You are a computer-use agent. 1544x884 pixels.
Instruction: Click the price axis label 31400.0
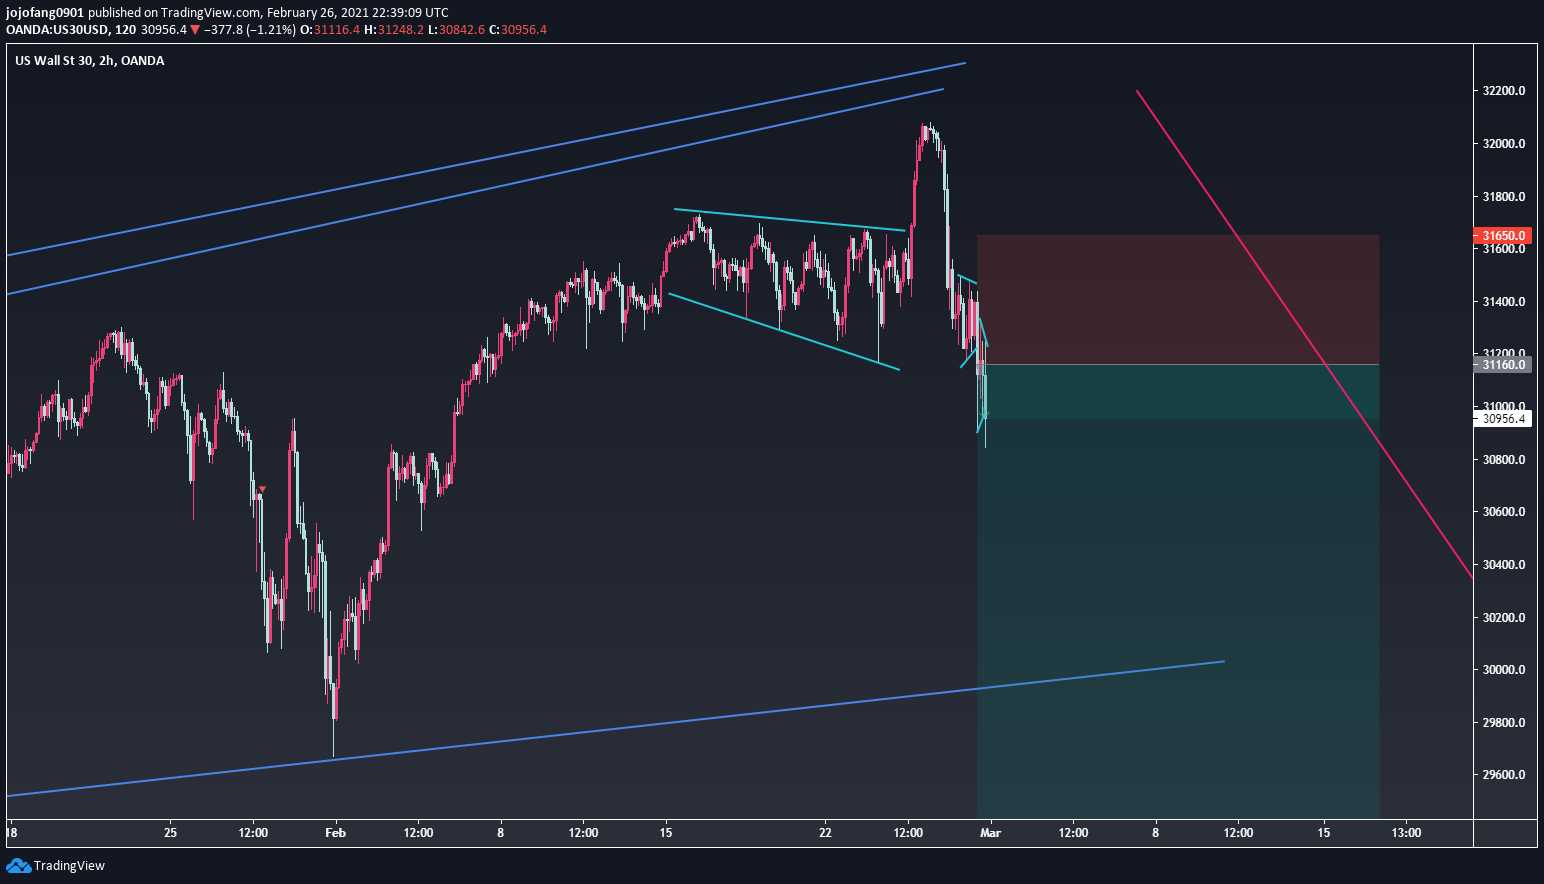(x=1504, y=302)
